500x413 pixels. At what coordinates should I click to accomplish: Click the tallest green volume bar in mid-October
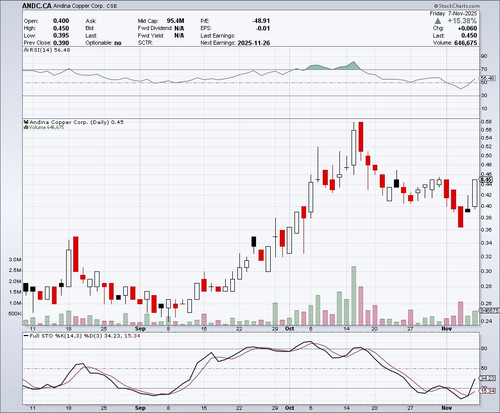[354, 296]
